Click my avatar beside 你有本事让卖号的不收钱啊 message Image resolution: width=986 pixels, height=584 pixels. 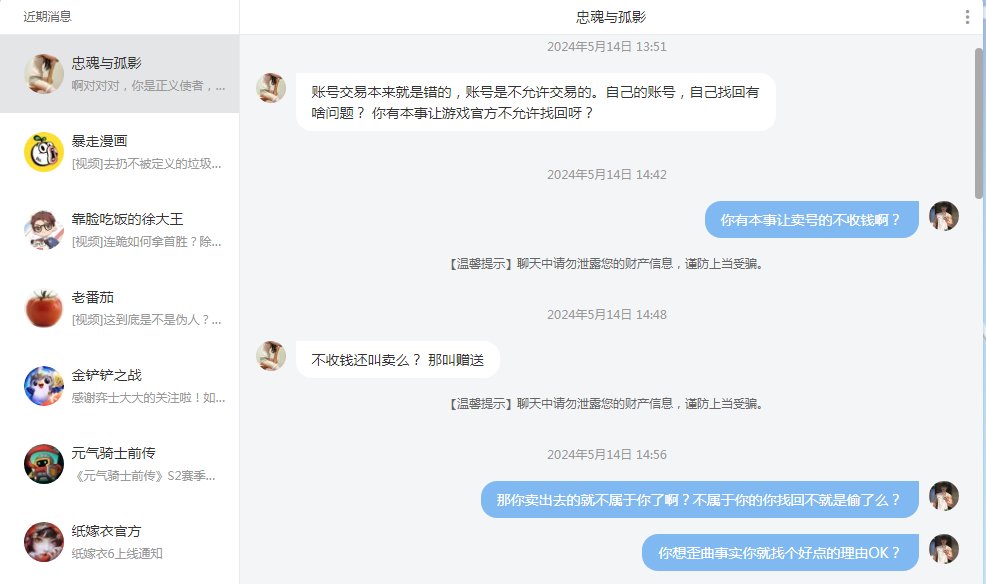944,216
